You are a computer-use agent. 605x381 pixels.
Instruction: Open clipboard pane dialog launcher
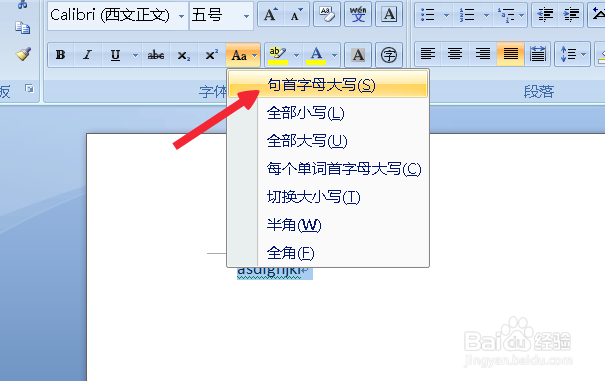coord(29,89)
